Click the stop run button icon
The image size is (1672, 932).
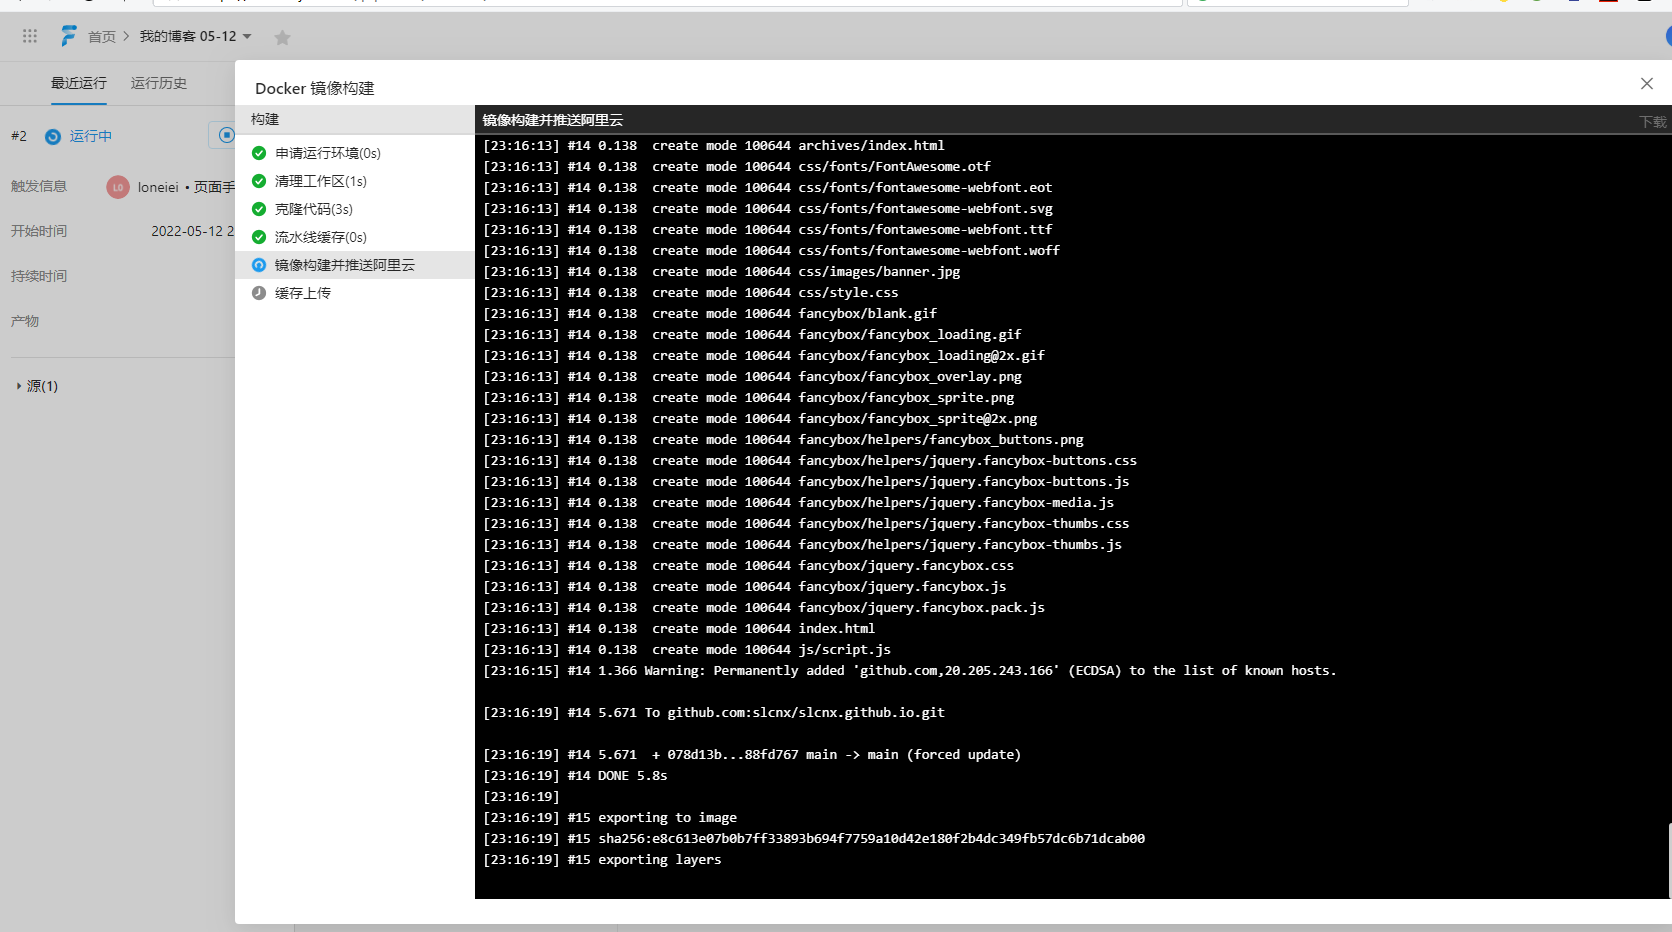tap(226, 135)
